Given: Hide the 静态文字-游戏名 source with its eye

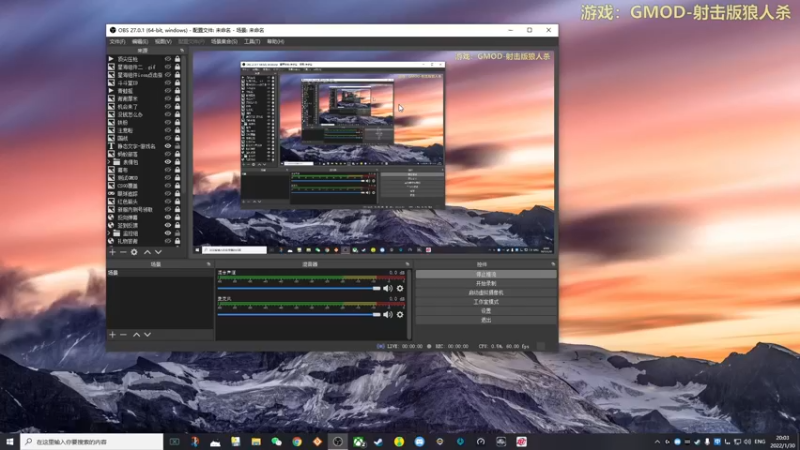Looking at the screenshot, I should 168,146.
